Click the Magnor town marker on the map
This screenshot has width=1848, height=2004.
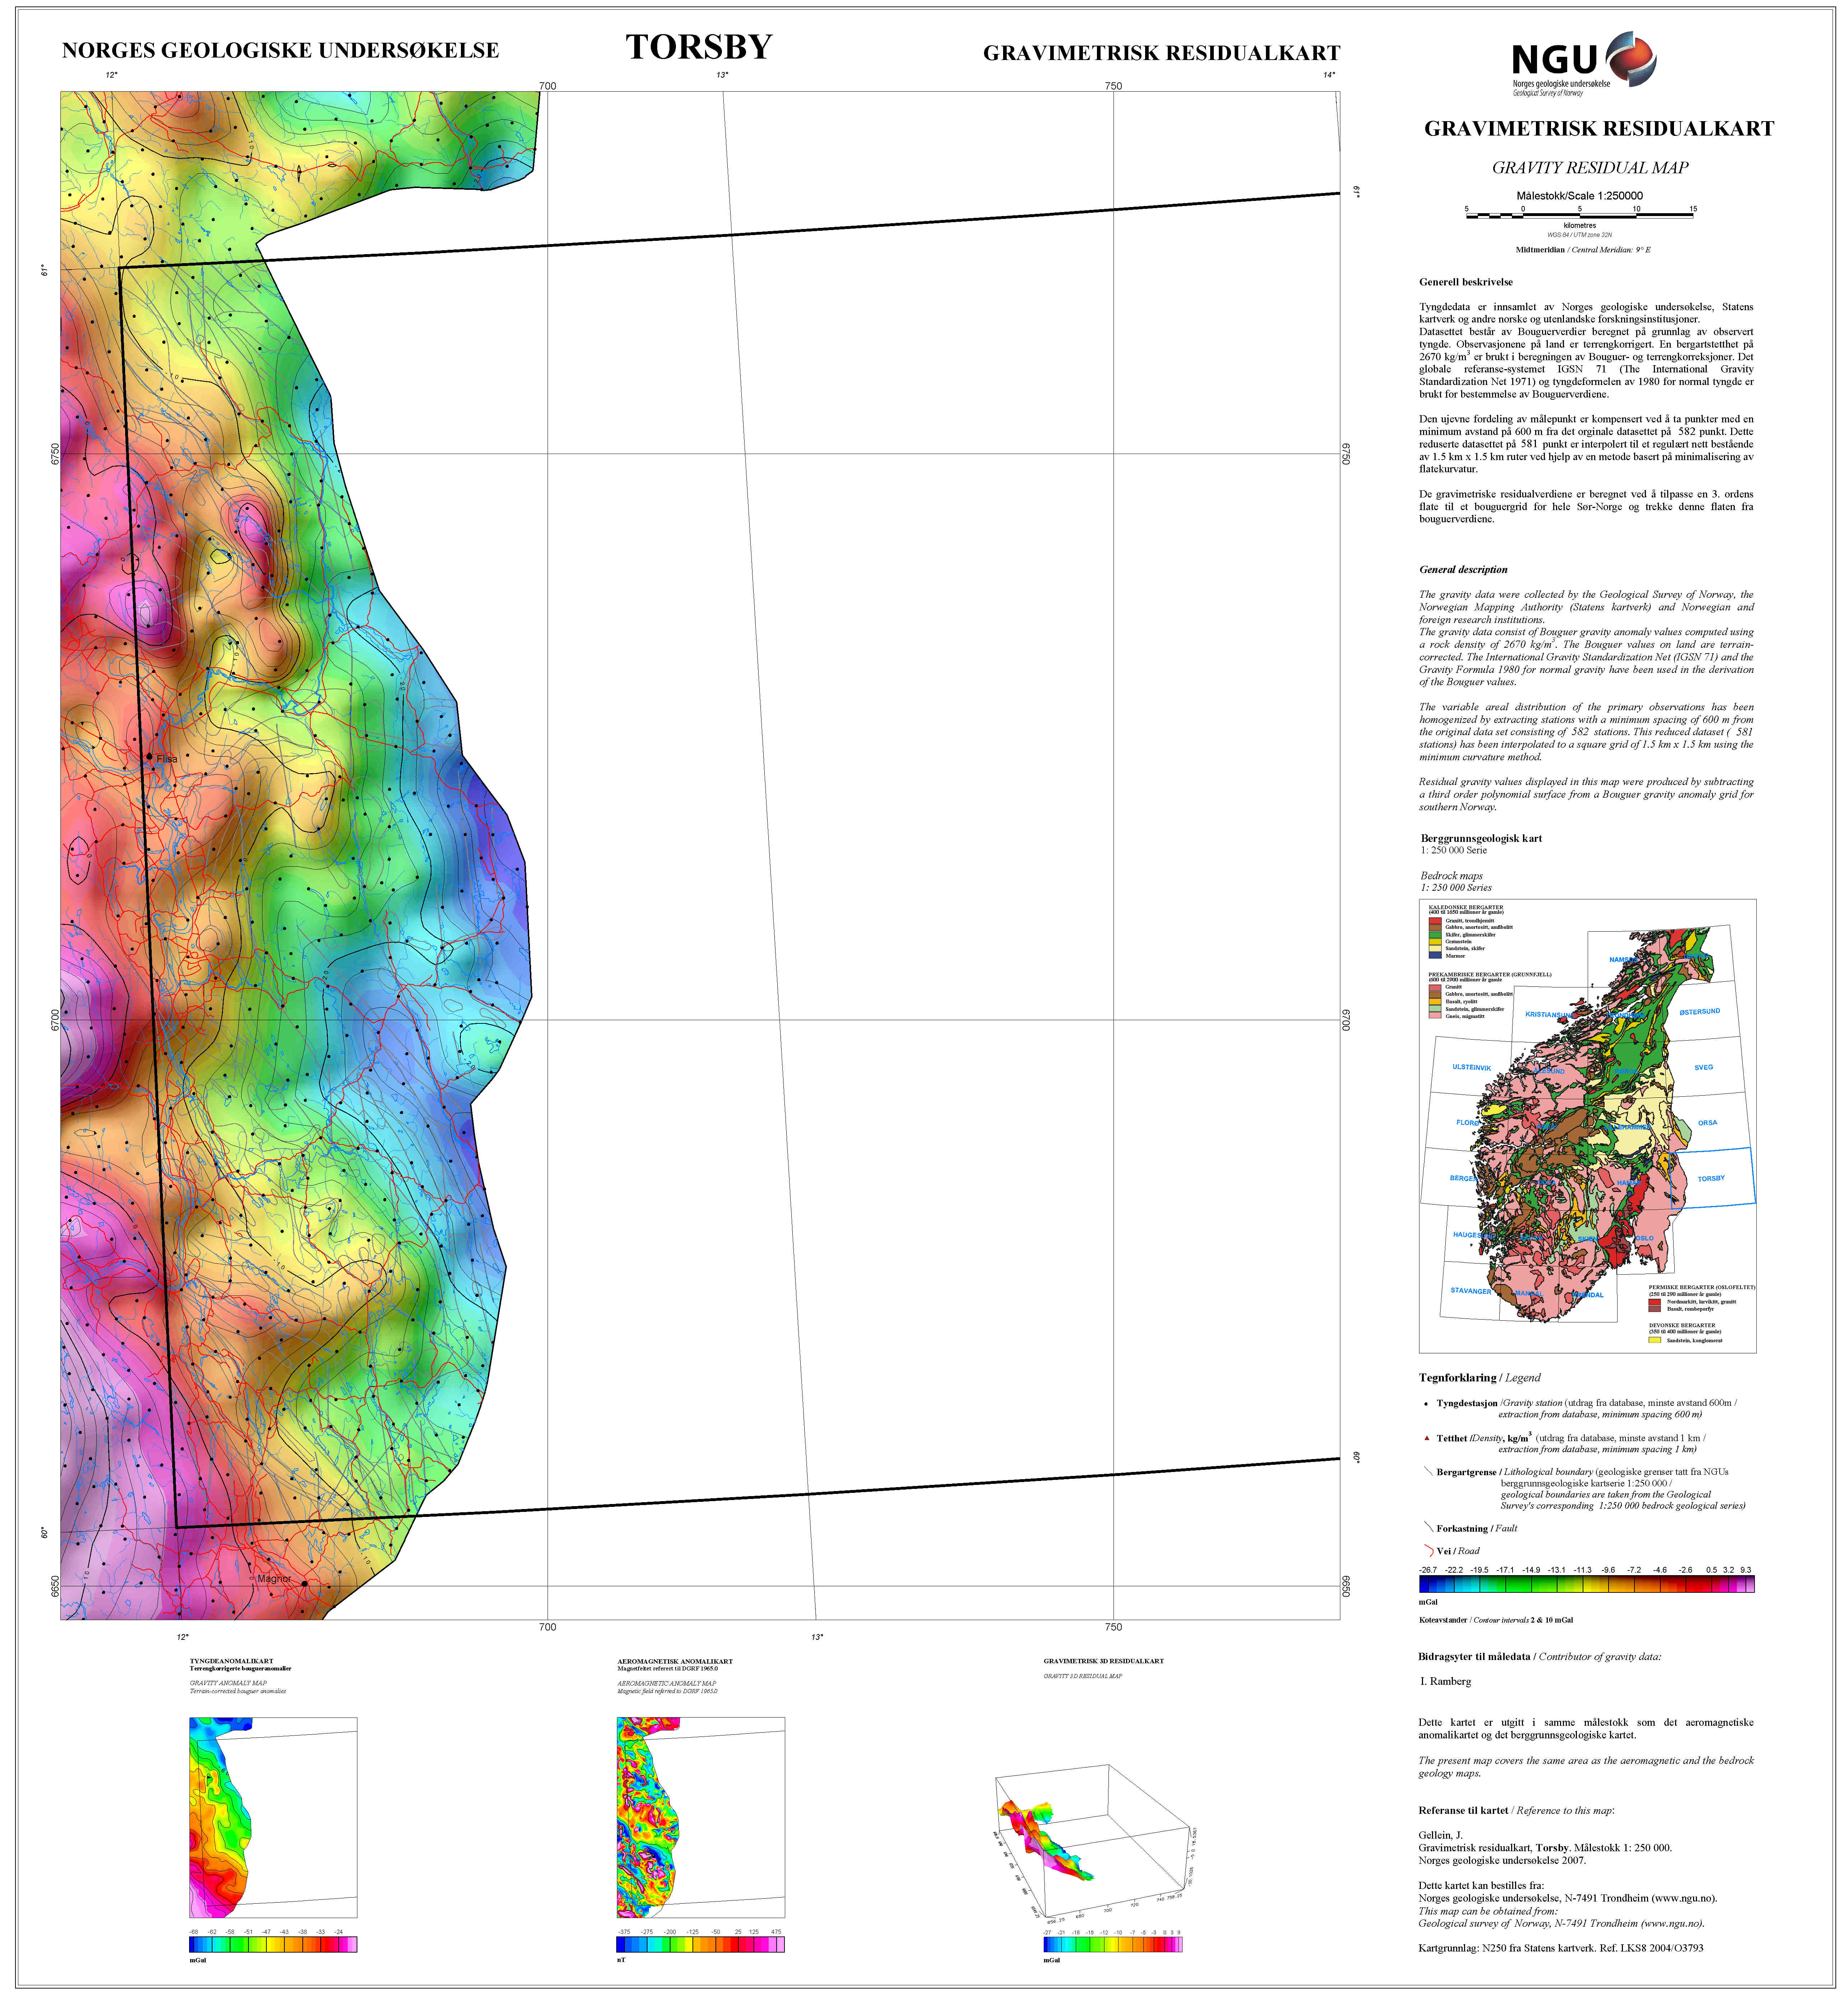305,1584
